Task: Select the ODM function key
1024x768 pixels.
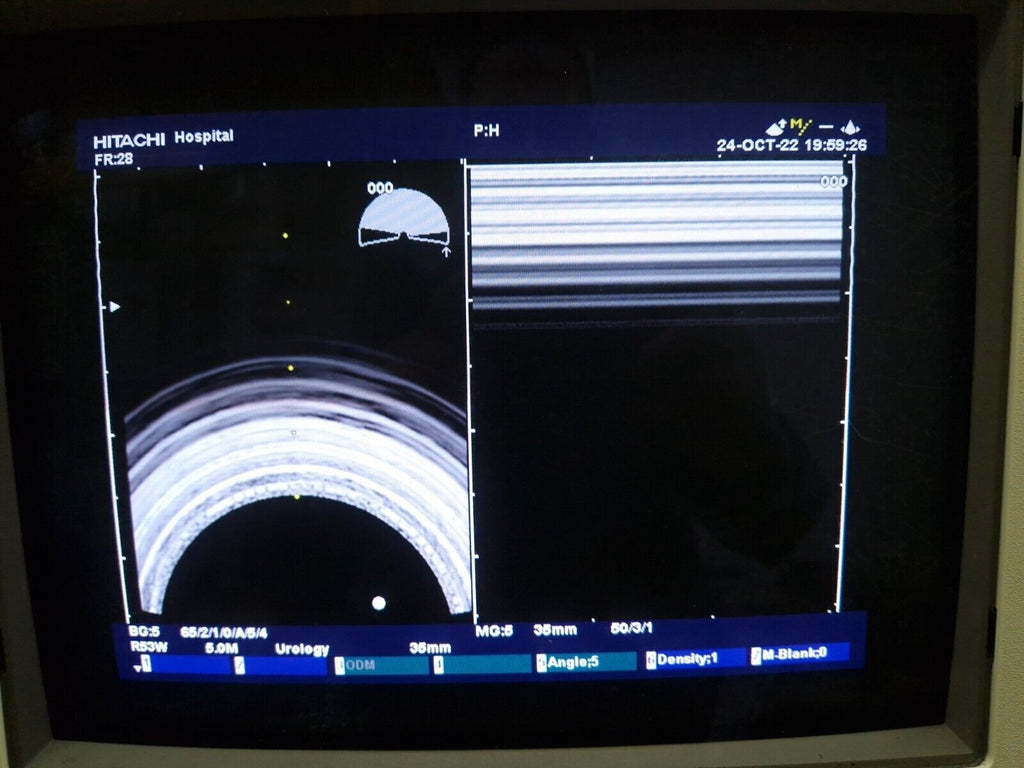Action: click(380, 665)
